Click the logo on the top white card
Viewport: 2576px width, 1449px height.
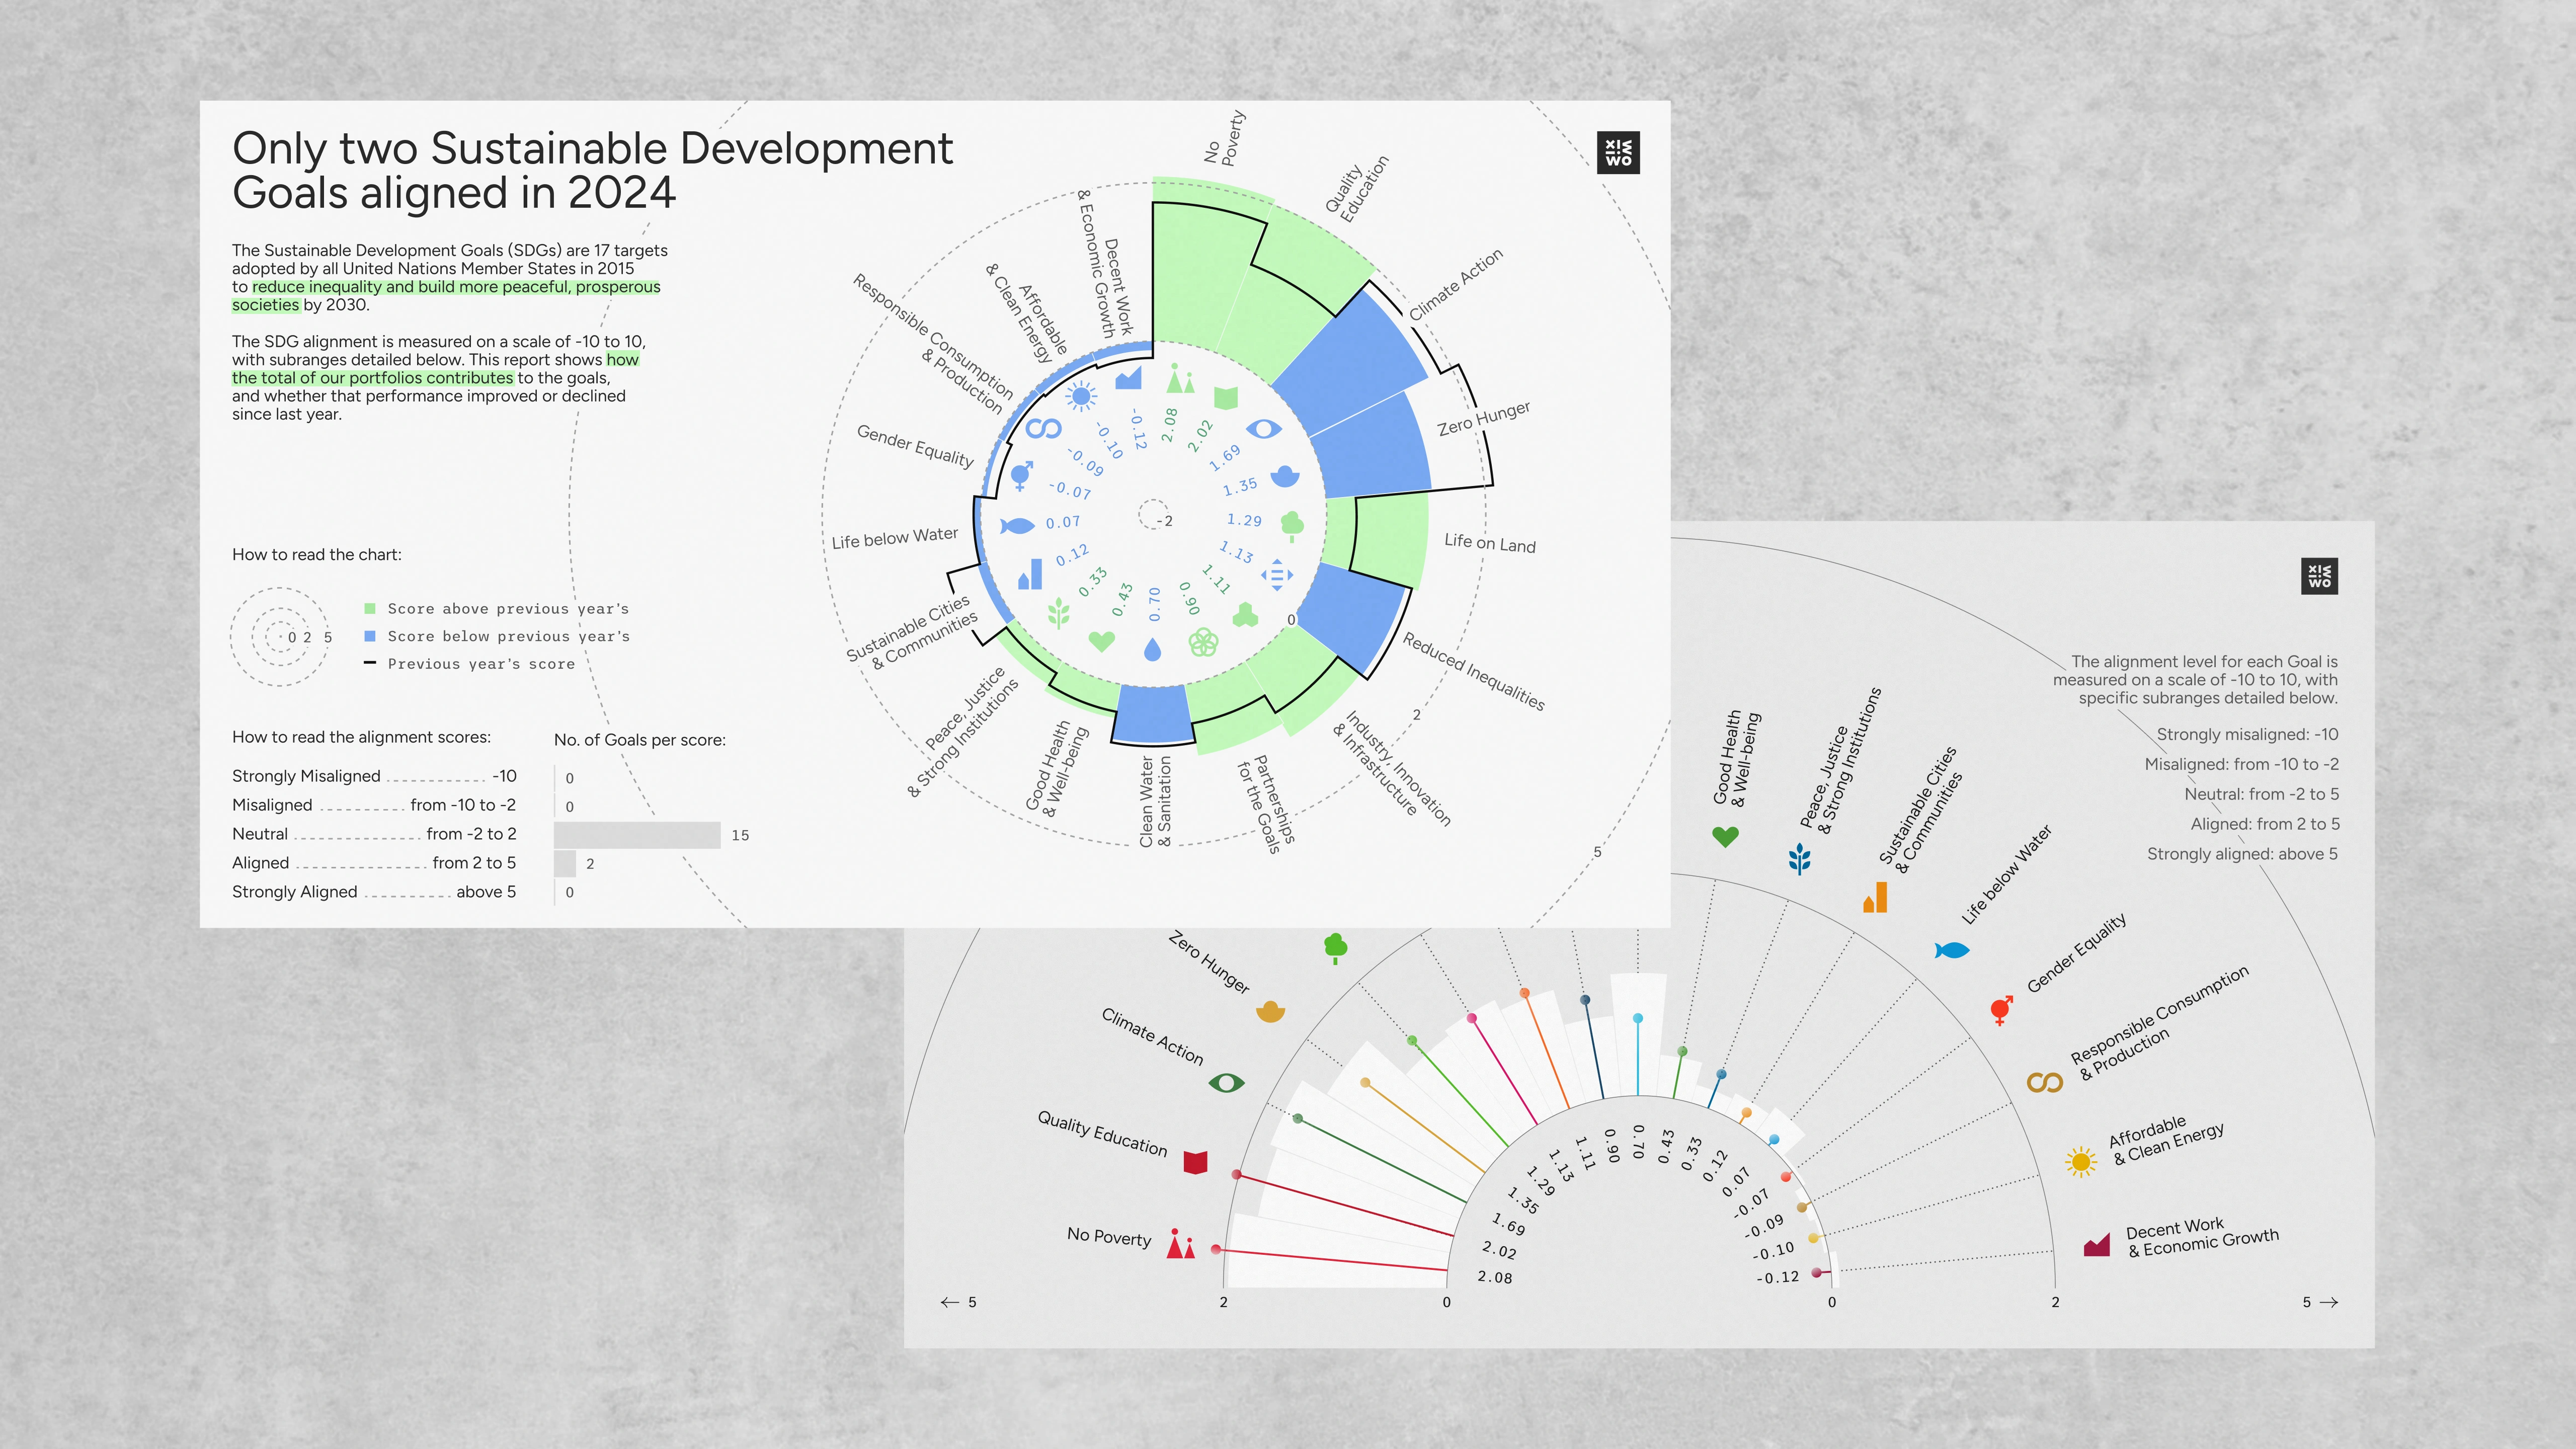pyautogui.click(x=1618, y=153)
